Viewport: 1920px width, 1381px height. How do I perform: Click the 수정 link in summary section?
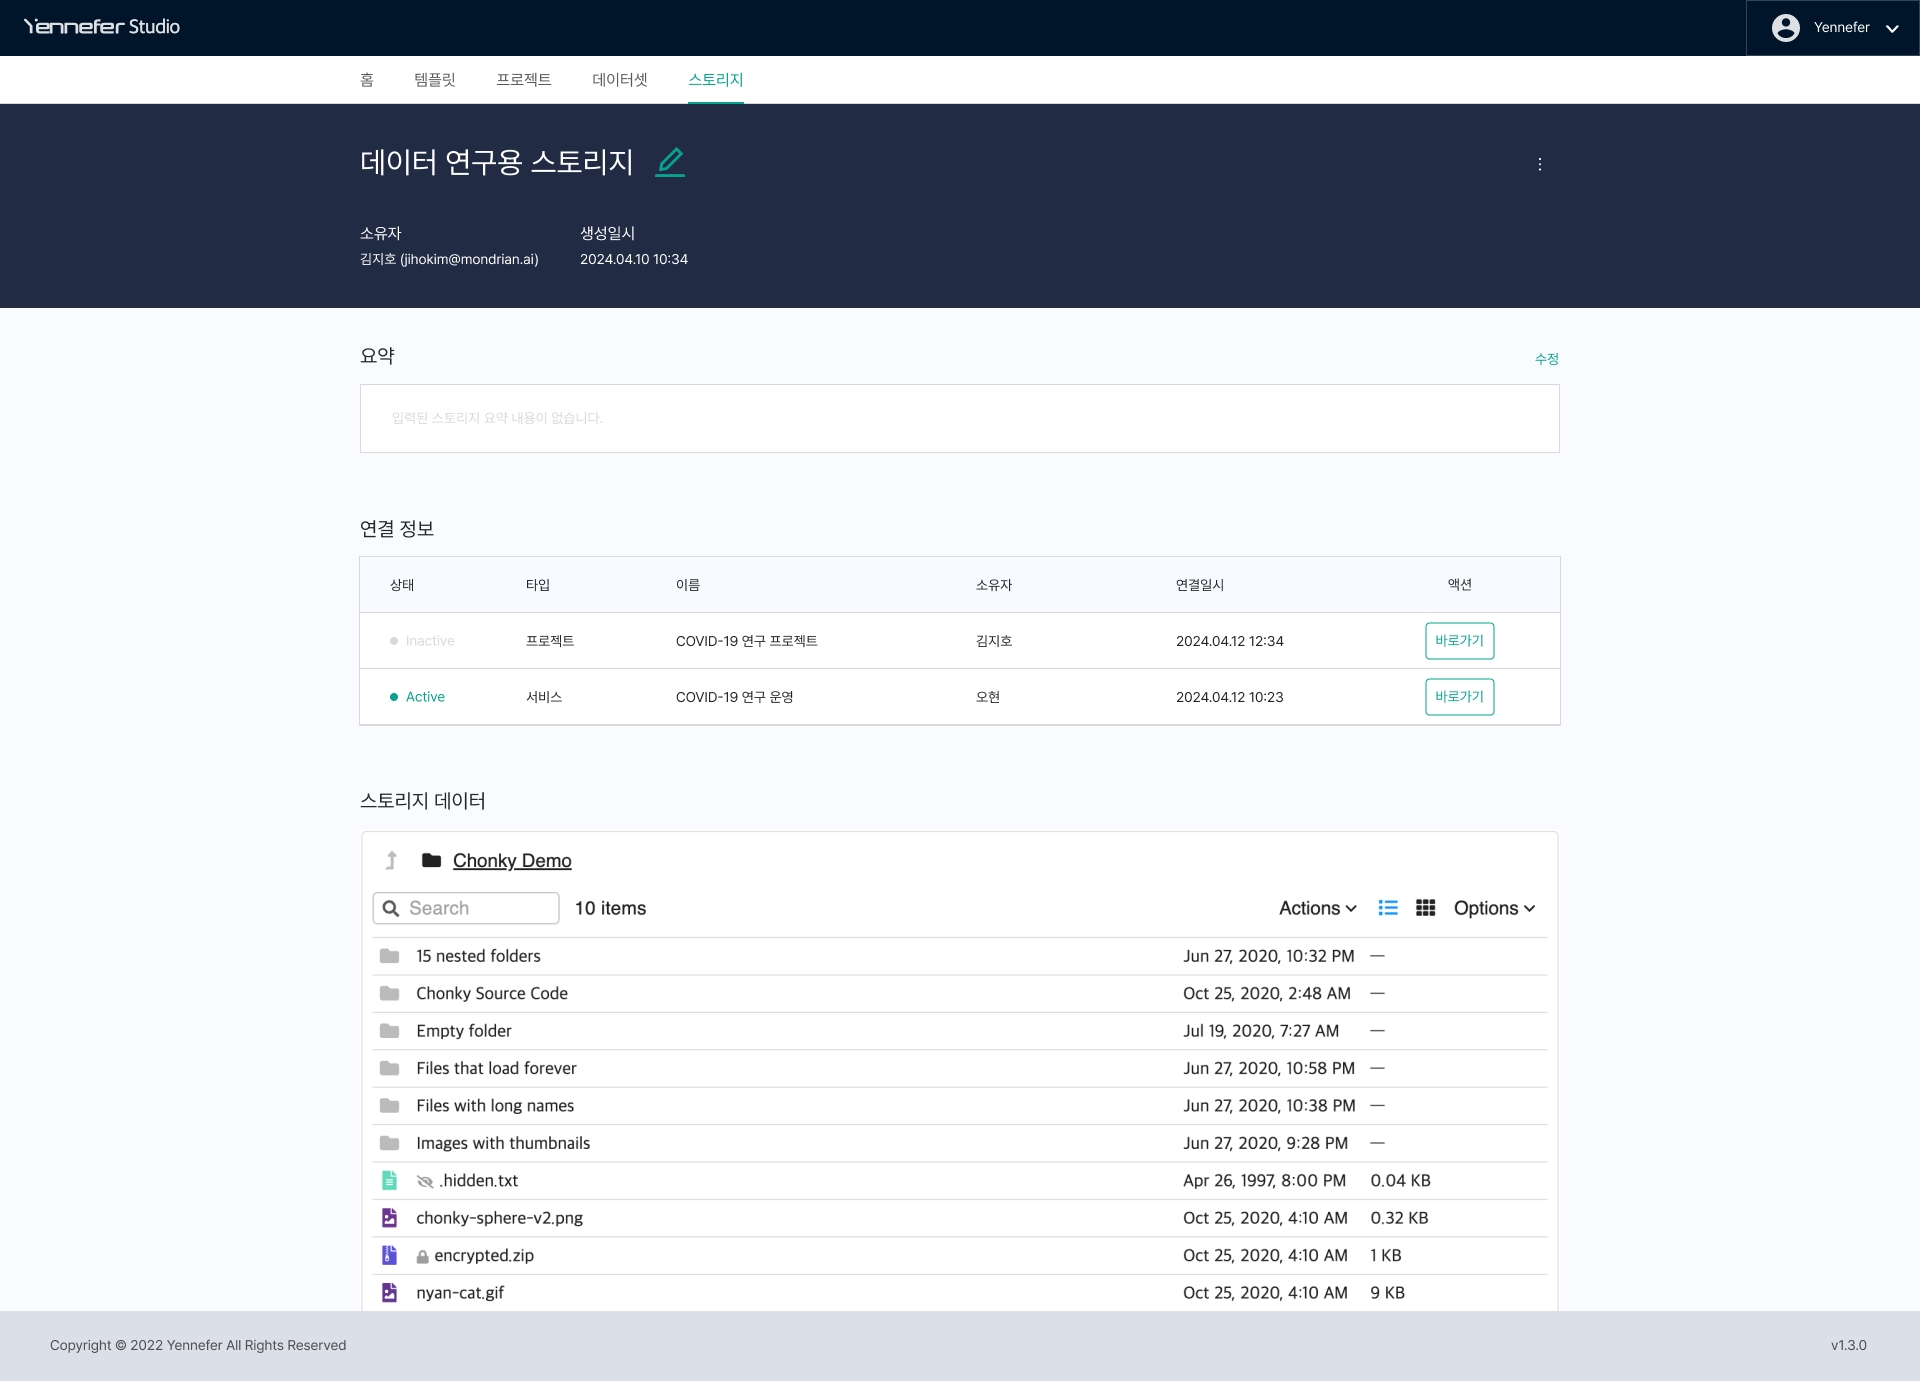(x=1546, y=359)
